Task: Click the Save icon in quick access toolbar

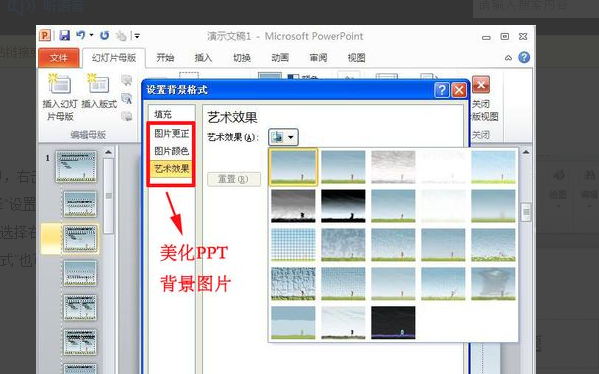Action: point(65,36)
